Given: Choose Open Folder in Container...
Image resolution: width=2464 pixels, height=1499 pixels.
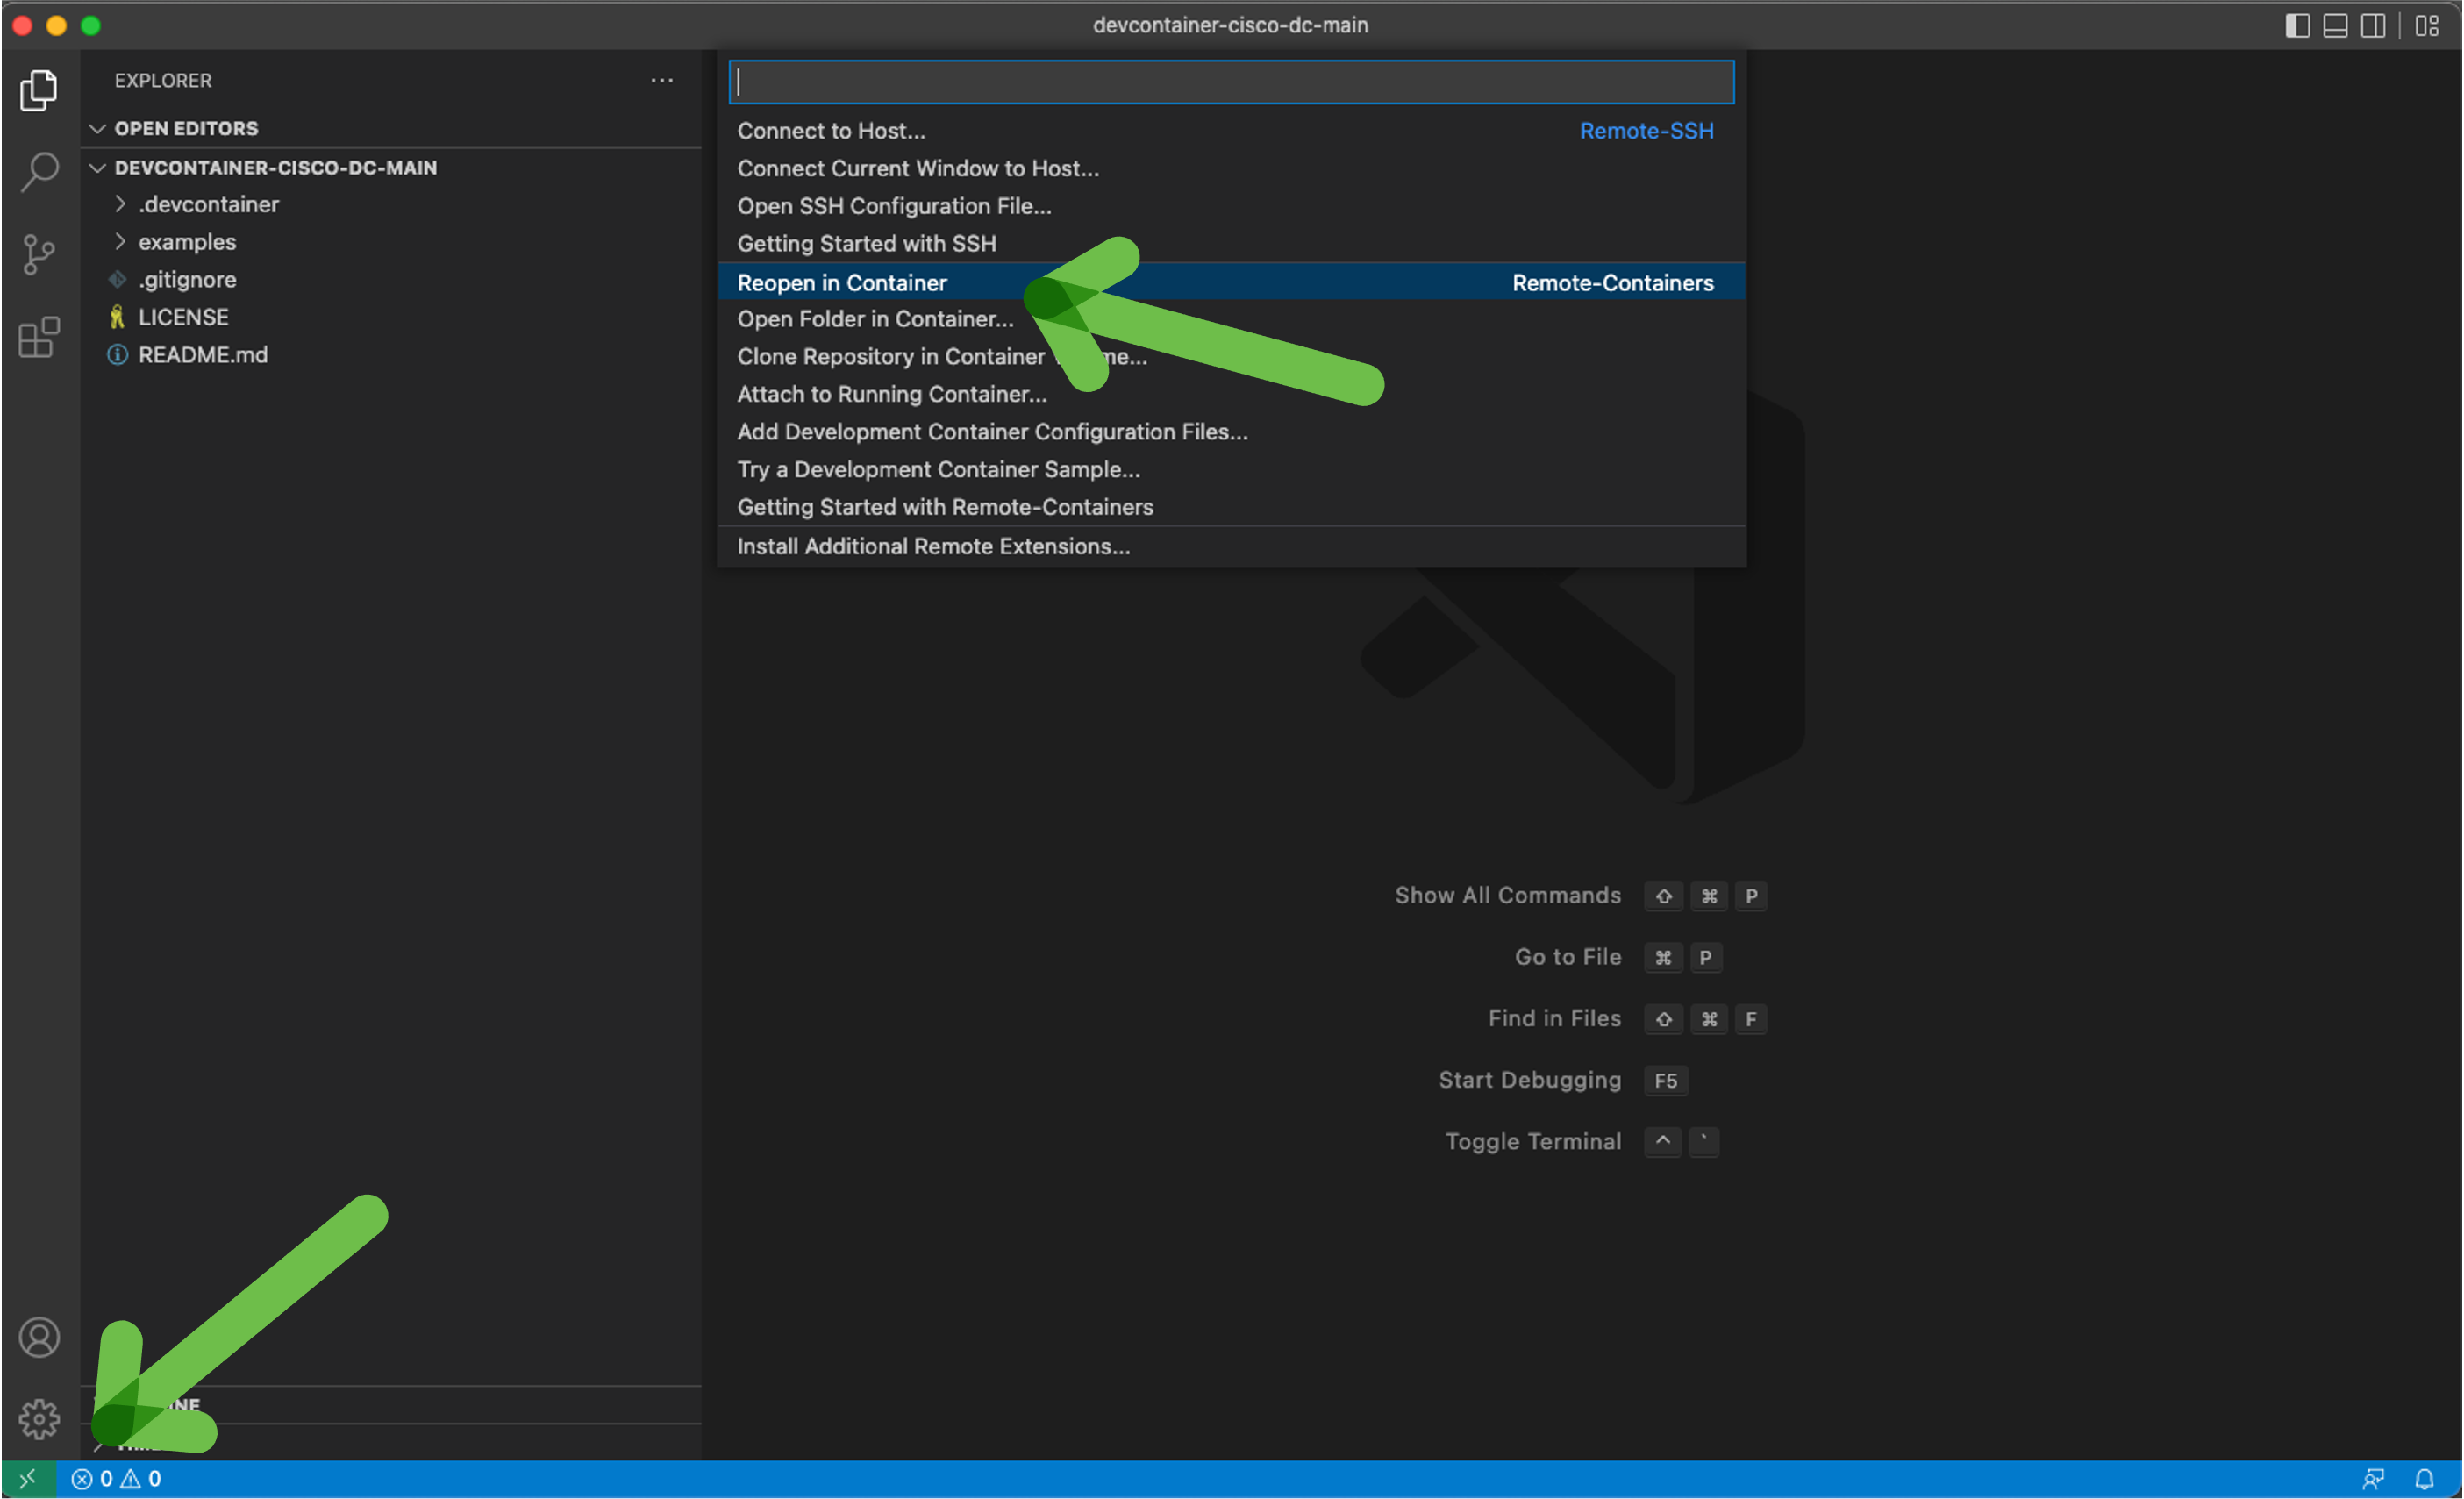Looking at the screenshot, I should point(1231,319).
